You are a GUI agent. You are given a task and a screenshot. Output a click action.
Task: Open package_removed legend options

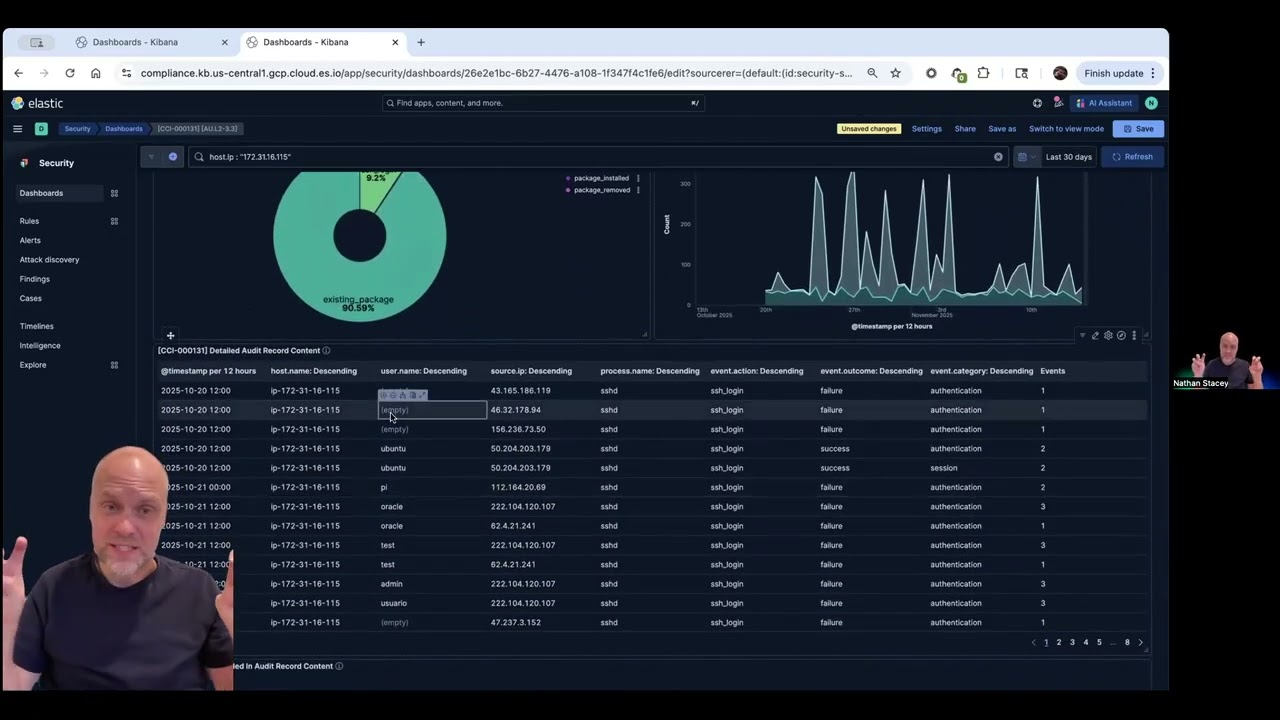638,190
